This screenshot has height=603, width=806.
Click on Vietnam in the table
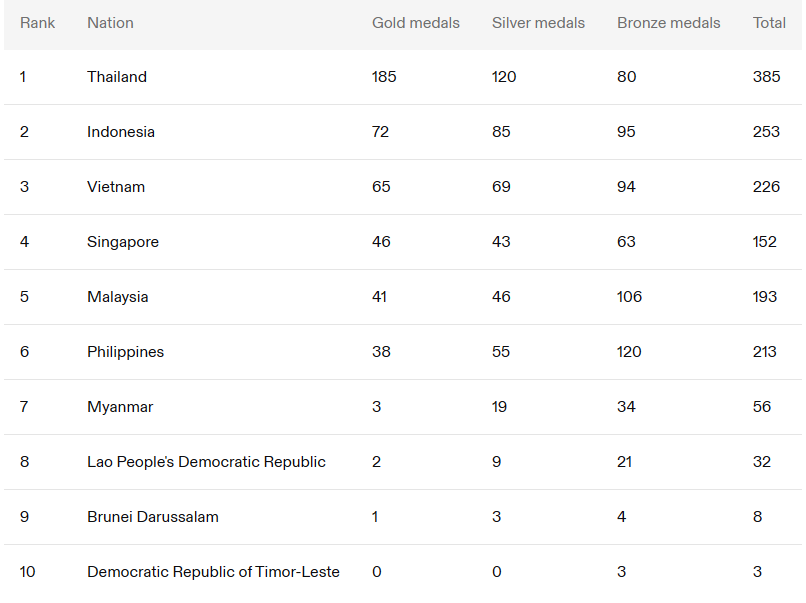116,187
